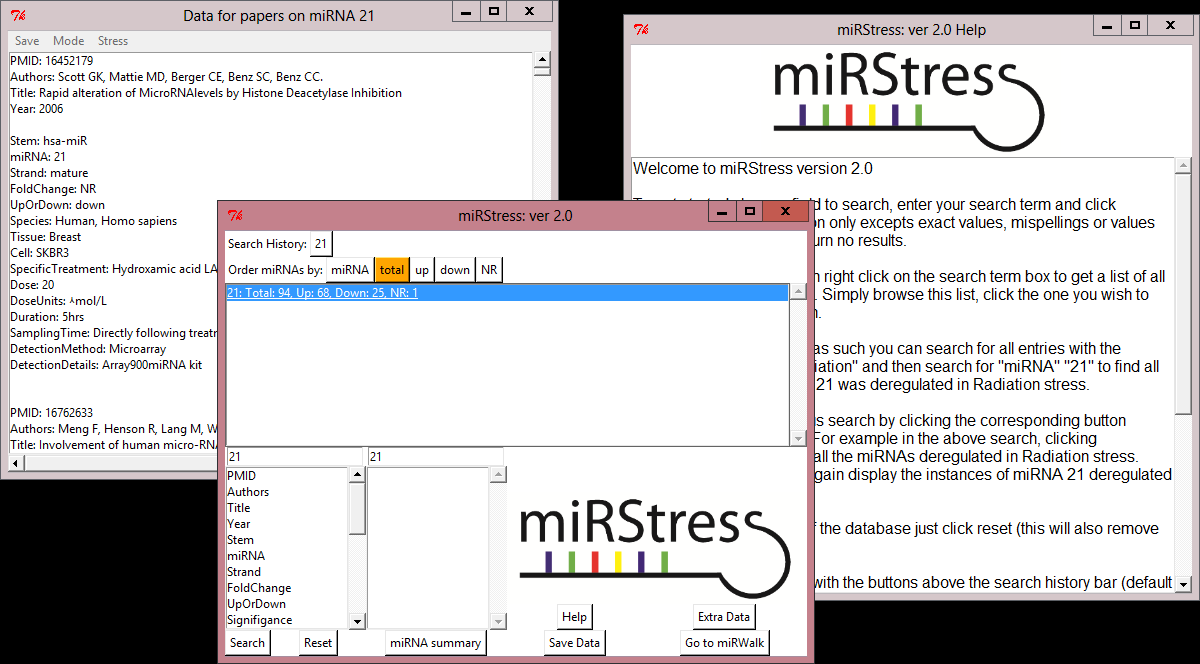This screenshot has height=664, width=1200.
Task: Enable sorting results by "down"
Action: click(454, 269)
